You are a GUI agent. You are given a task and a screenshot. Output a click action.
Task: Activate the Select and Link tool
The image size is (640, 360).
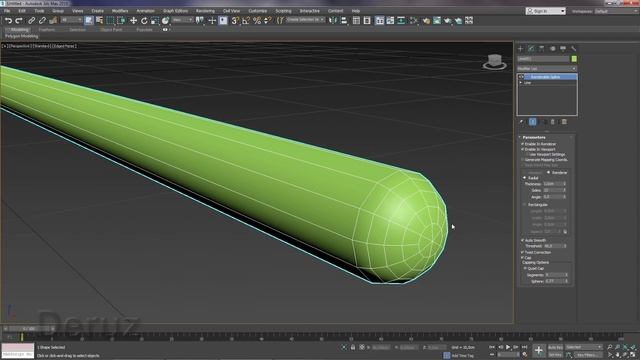pos(31,20)
